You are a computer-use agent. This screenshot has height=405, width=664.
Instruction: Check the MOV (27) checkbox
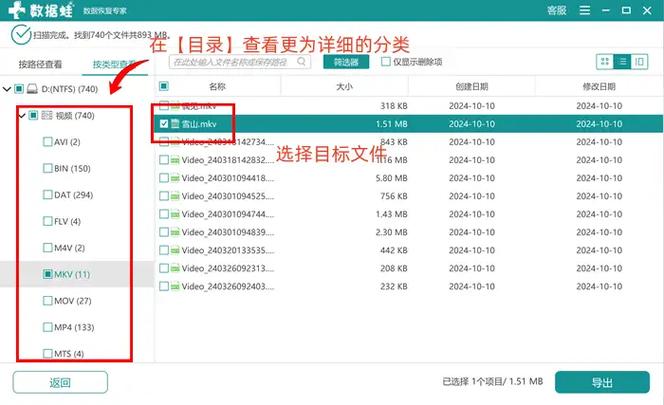[48, 300]
